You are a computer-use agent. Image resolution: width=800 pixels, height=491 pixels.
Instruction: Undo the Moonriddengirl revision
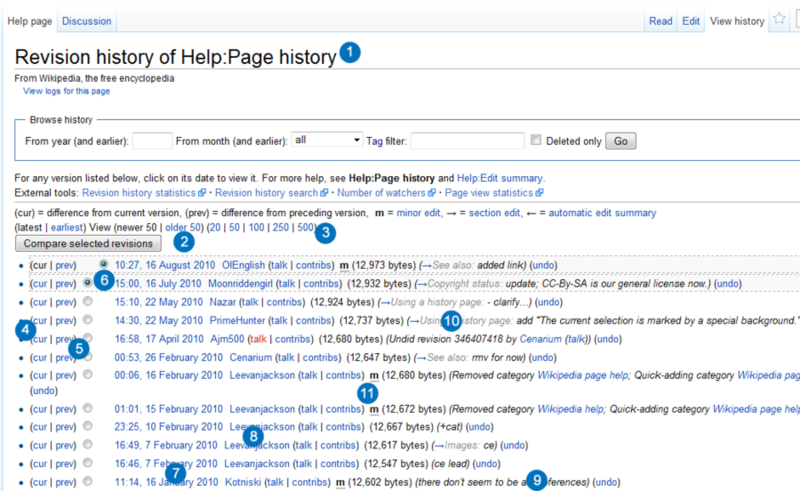pos(728,284)
